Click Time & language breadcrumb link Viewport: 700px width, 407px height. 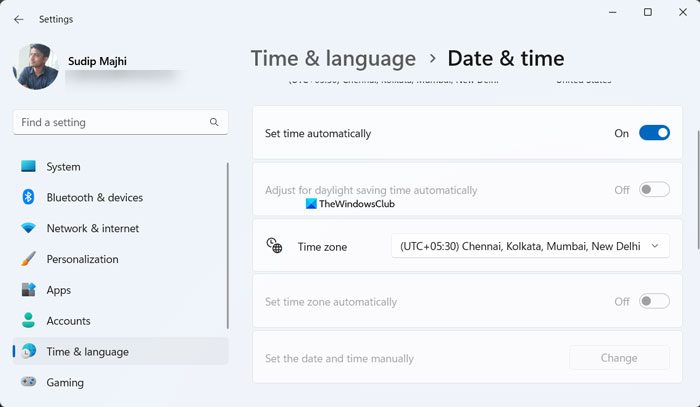pyautogui.click(x=333, y=58)
